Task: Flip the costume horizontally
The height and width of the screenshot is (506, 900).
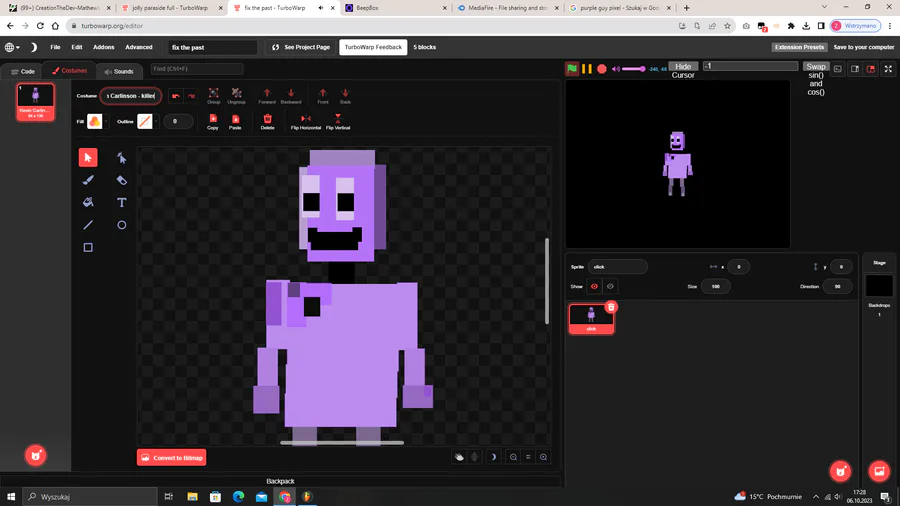Action: click(x=306, y=122)
